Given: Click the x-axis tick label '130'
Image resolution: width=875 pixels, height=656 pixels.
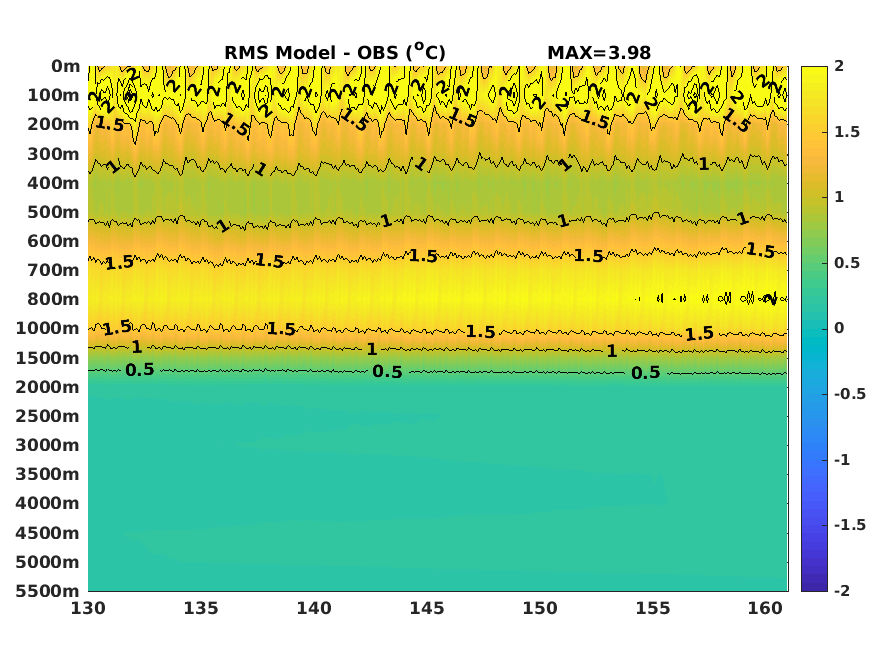Looking at the screenshot, I should click(88, 608).
